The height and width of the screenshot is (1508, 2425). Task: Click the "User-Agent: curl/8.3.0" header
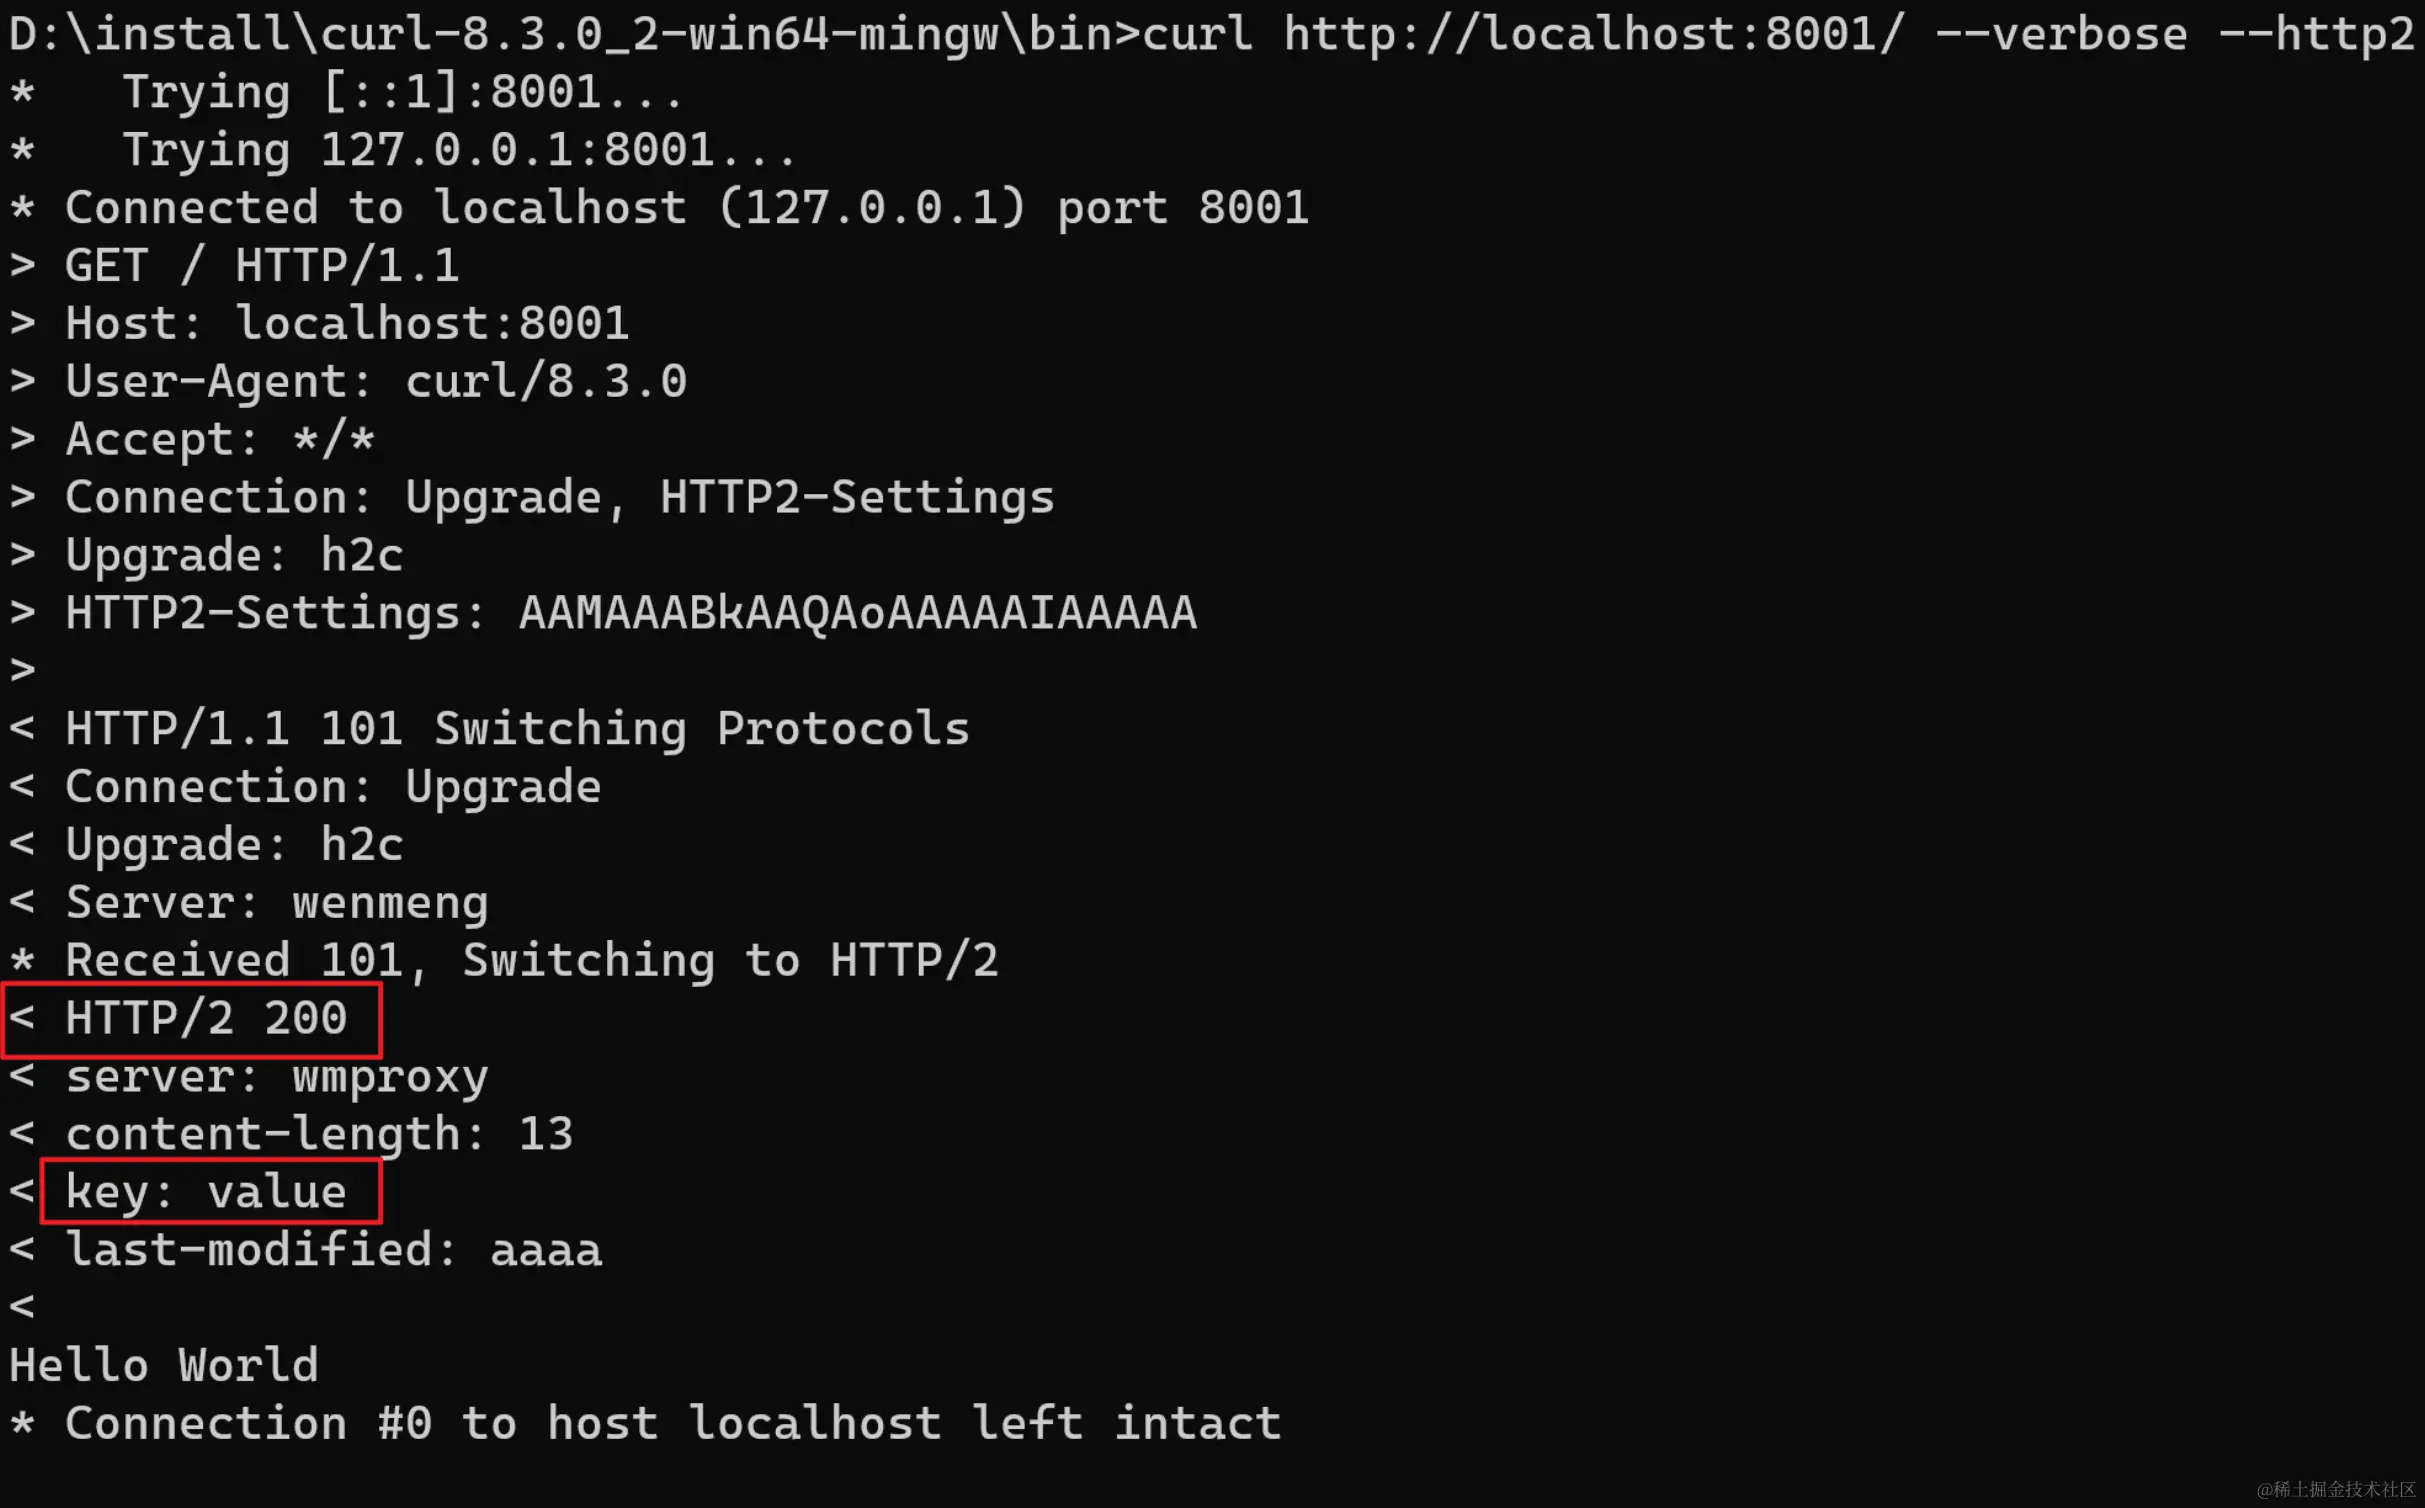pos(375,382)
